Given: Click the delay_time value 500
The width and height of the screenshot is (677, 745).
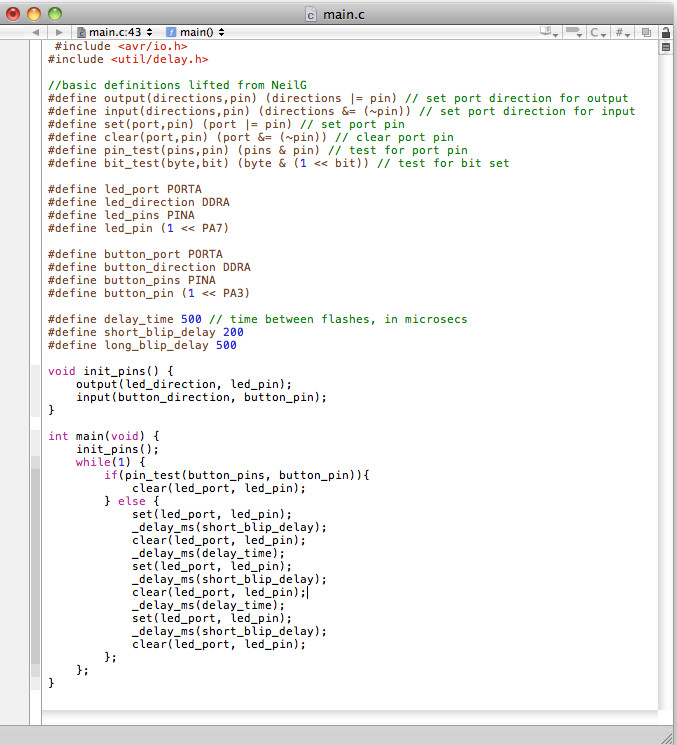Looking at the screenshot, I should pyautogui.click(x=191, y=319).
